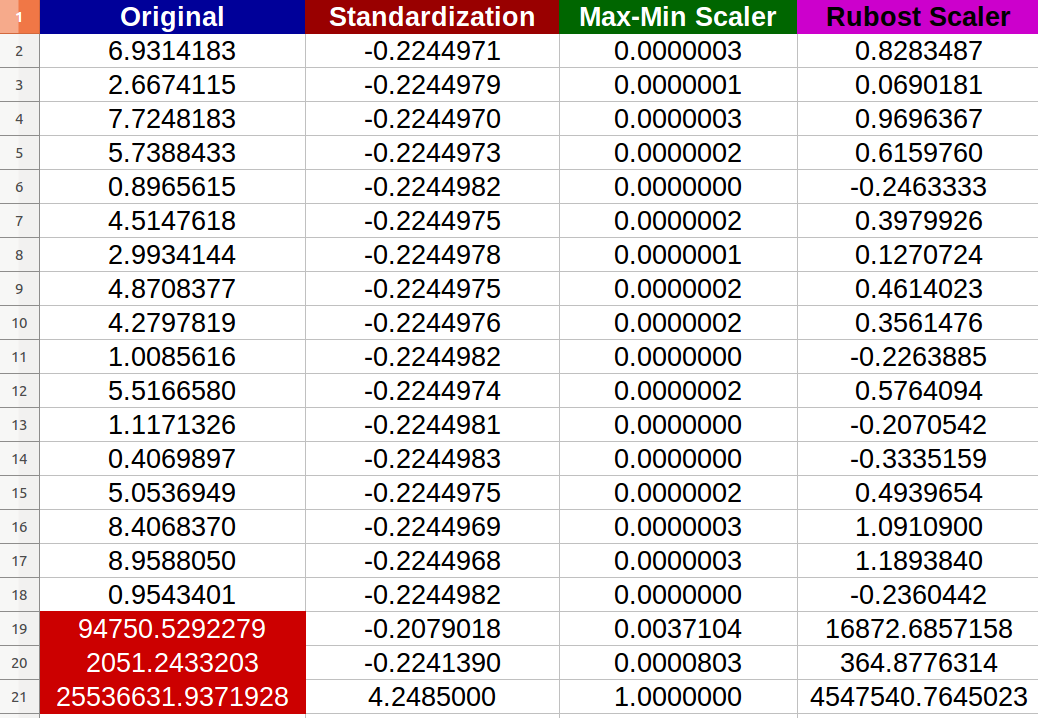The image size is (1038, 718).
Task: Select red cell with value 94750.5292279
Action: point(172,629)
